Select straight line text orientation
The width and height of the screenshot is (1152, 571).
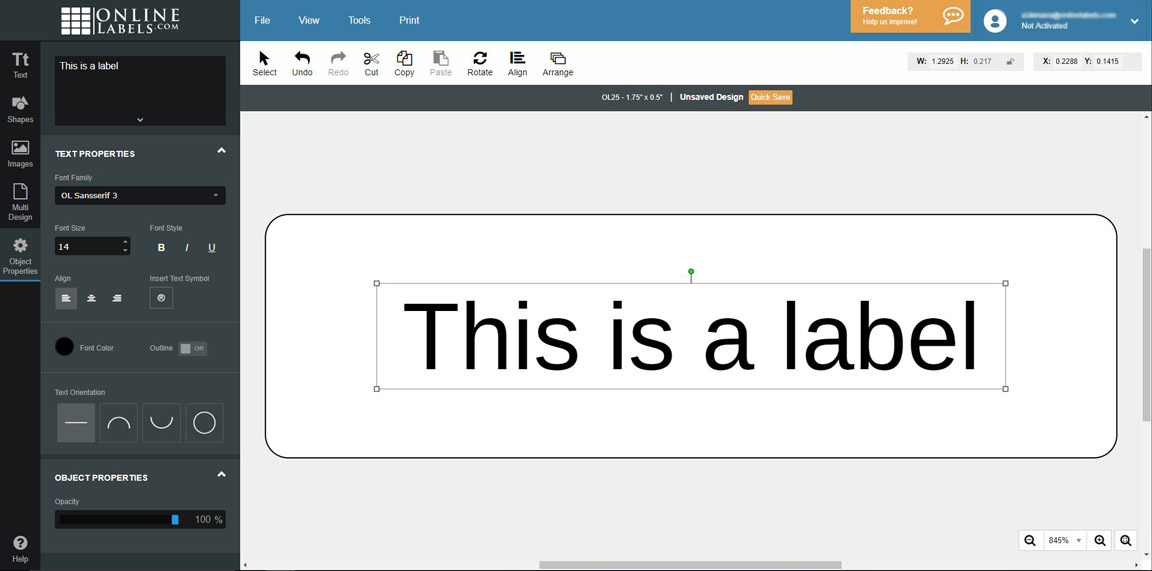[76, 423]
